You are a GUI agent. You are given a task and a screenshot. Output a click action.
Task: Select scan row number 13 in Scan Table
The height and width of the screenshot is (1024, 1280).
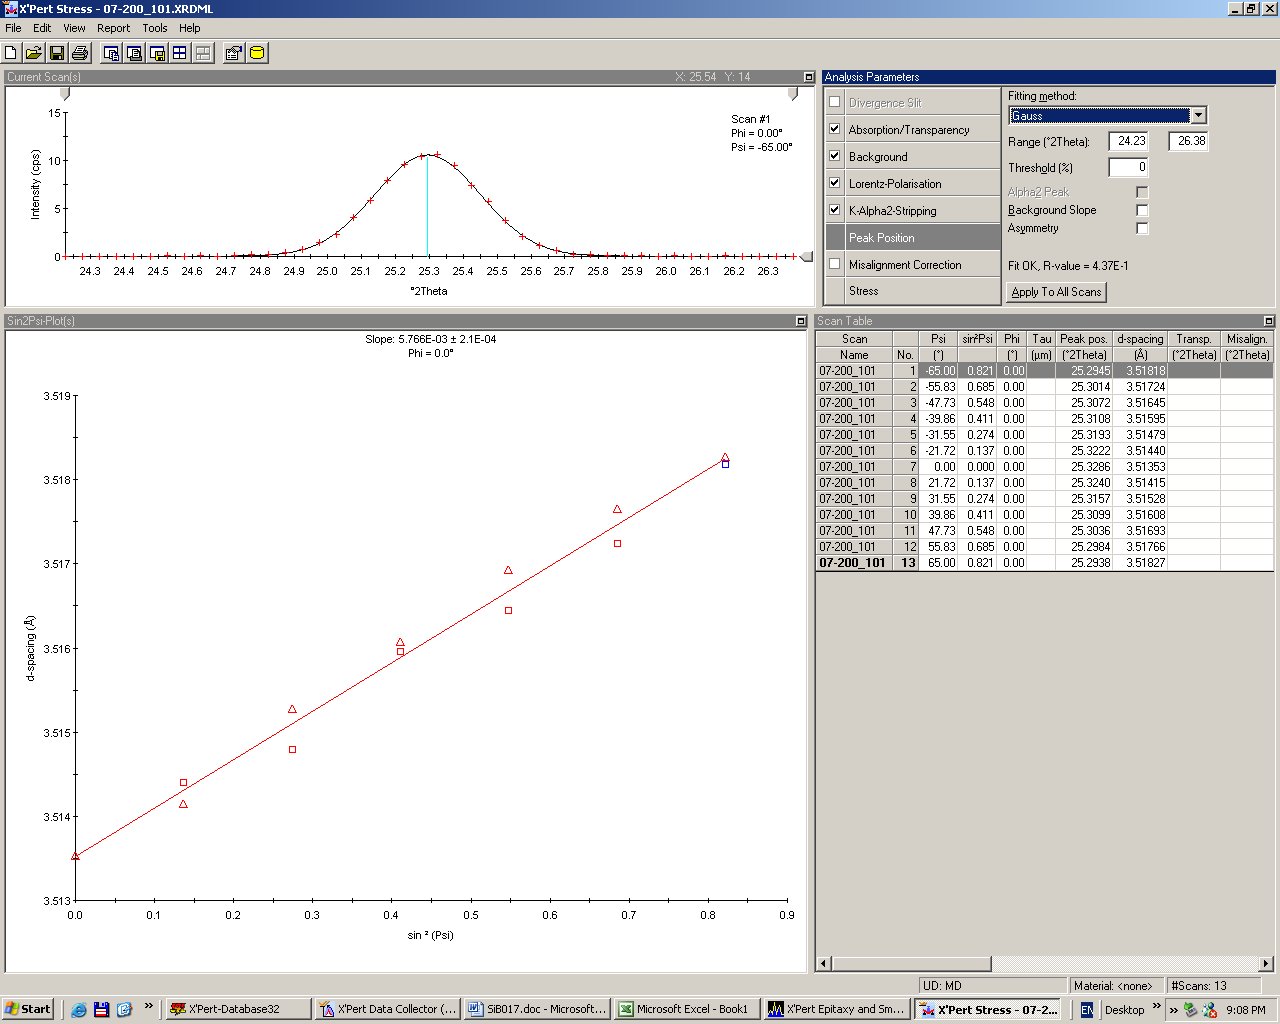[x=1044, y=563]
